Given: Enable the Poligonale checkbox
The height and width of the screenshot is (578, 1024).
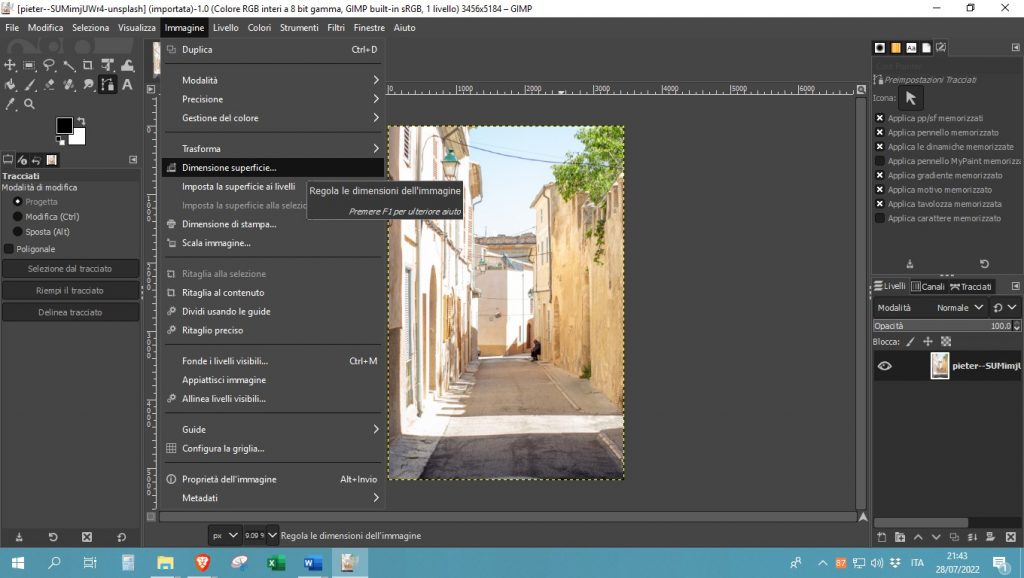Looking at the screenshot, I should click(x=9, y=249).
